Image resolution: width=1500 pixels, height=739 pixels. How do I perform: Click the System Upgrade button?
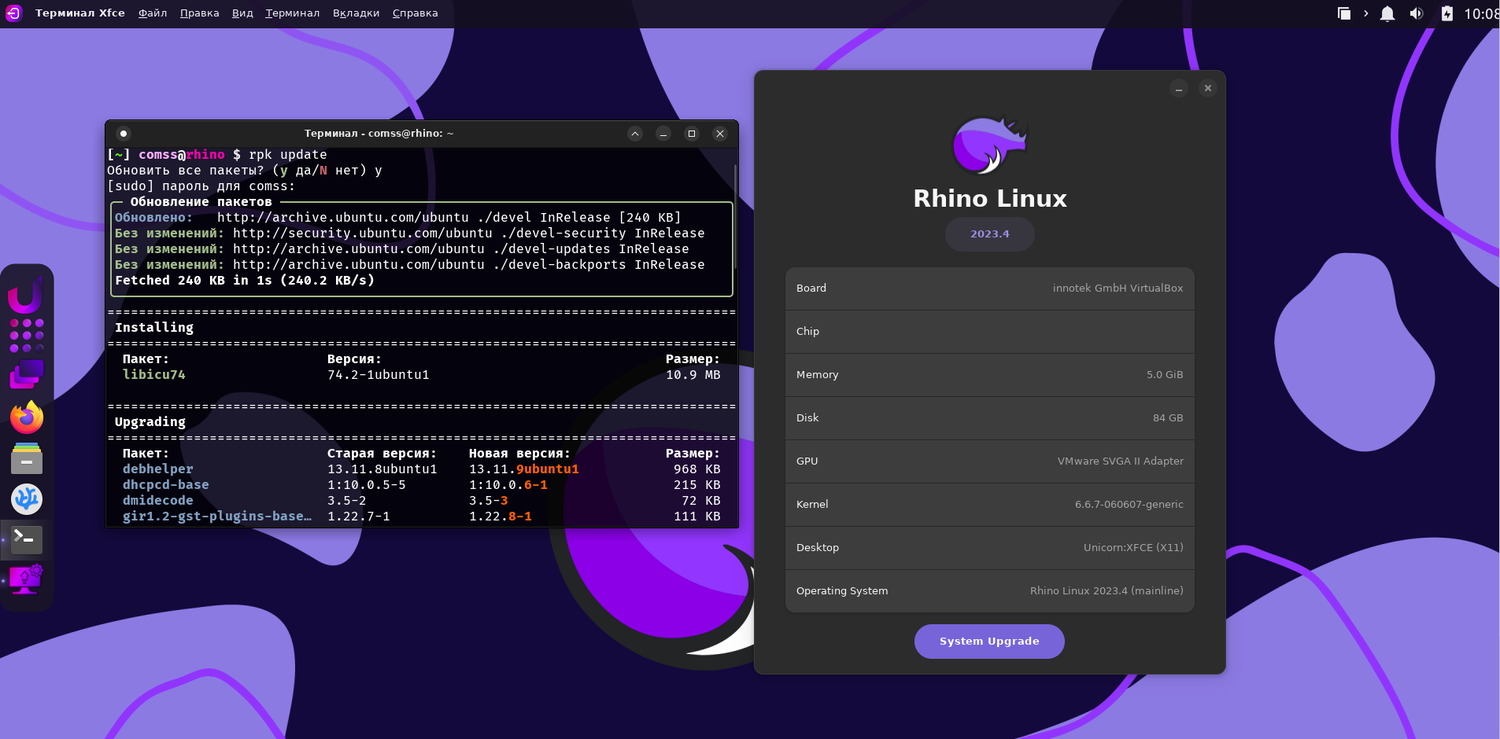coord(989,641)
